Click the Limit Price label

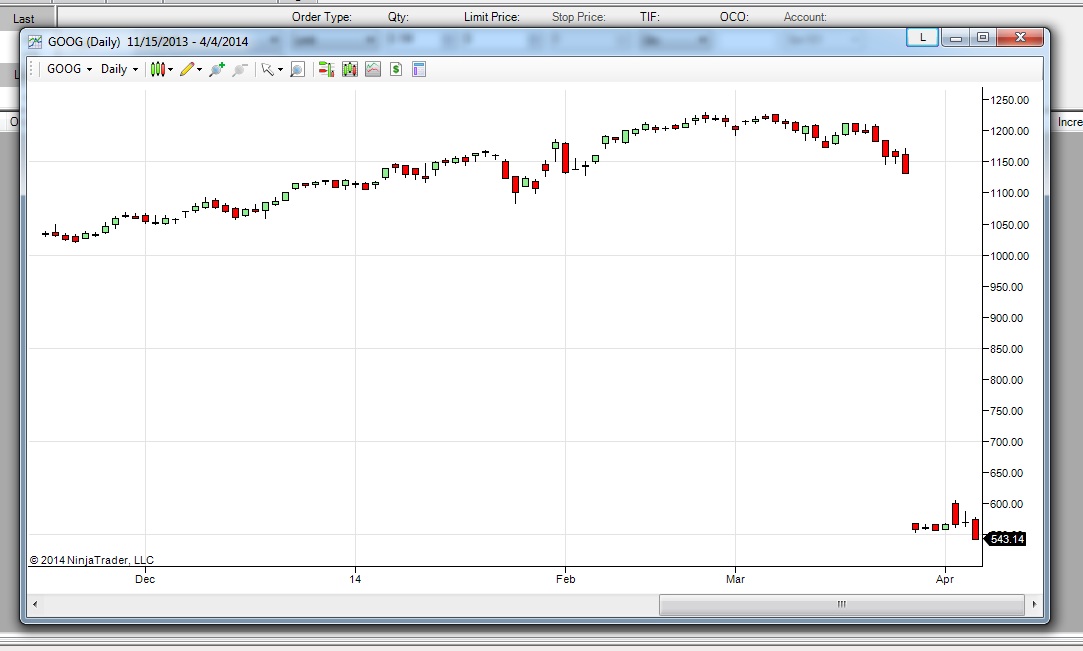pos(492,17)
